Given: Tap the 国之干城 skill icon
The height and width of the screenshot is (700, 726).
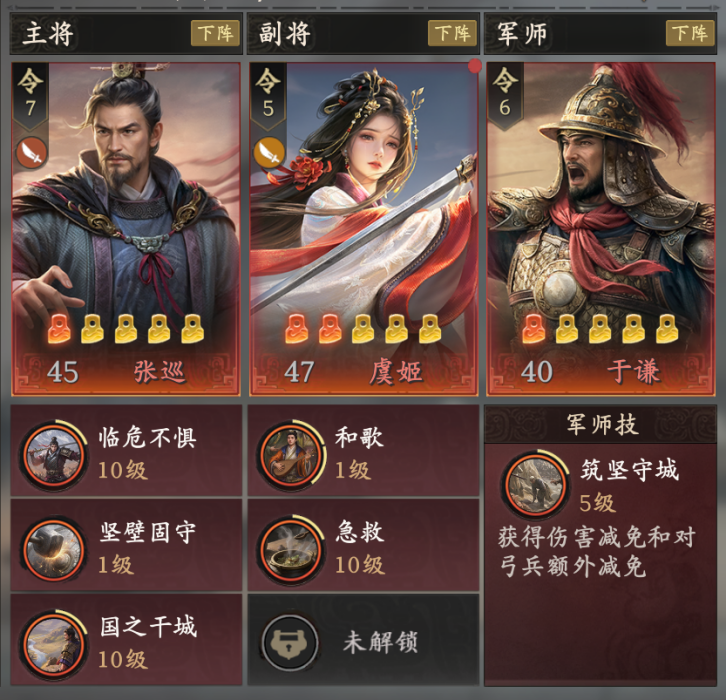Looking at the screenshot, I should (54, 644).
